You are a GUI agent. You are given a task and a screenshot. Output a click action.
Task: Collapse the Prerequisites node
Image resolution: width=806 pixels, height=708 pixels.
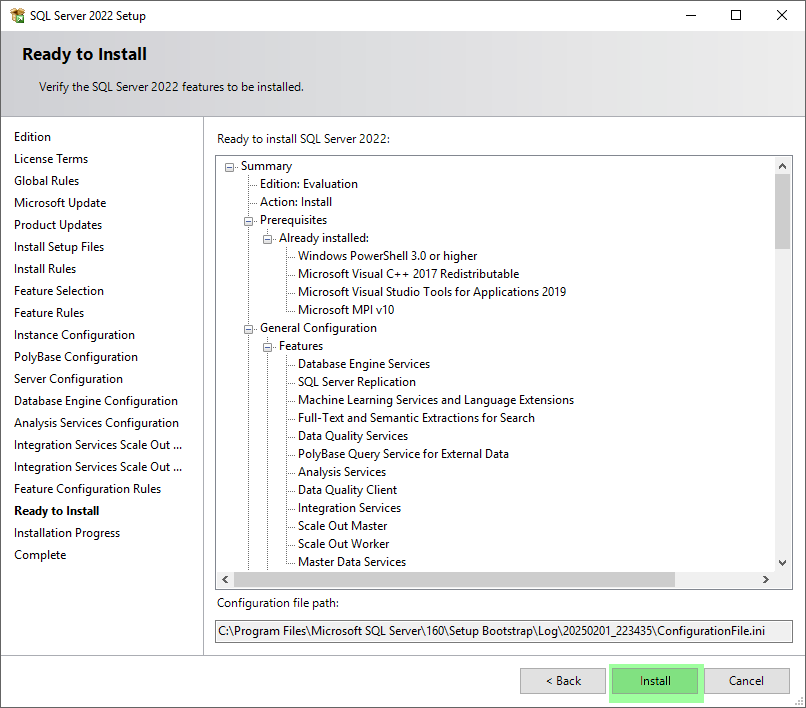pos(248,220)
